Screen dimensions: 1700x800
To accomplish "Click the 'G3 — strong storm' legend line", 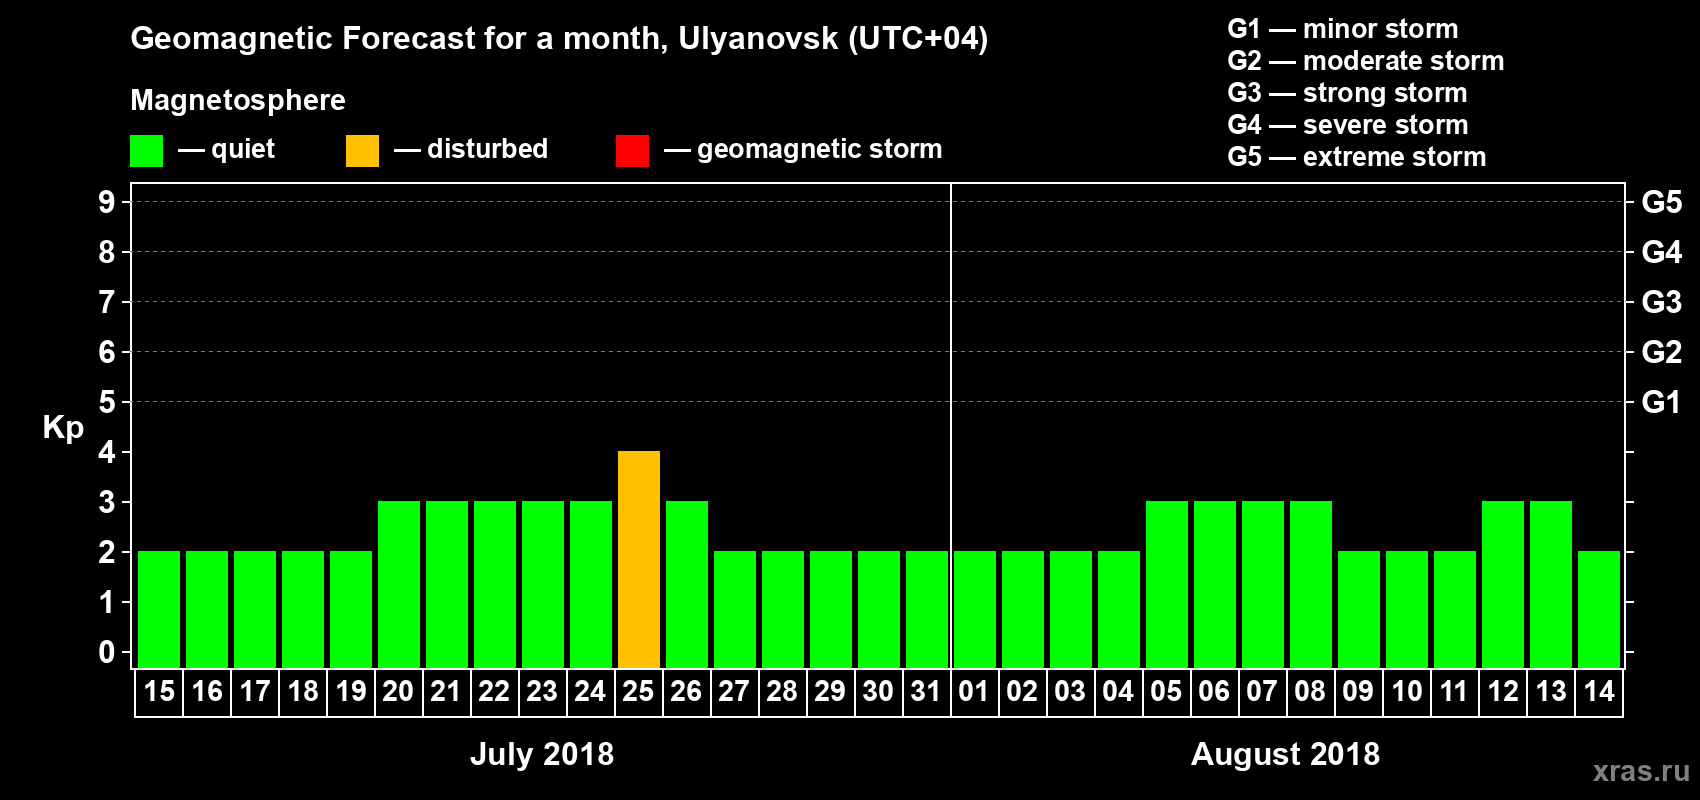I will coord(1347,93).
